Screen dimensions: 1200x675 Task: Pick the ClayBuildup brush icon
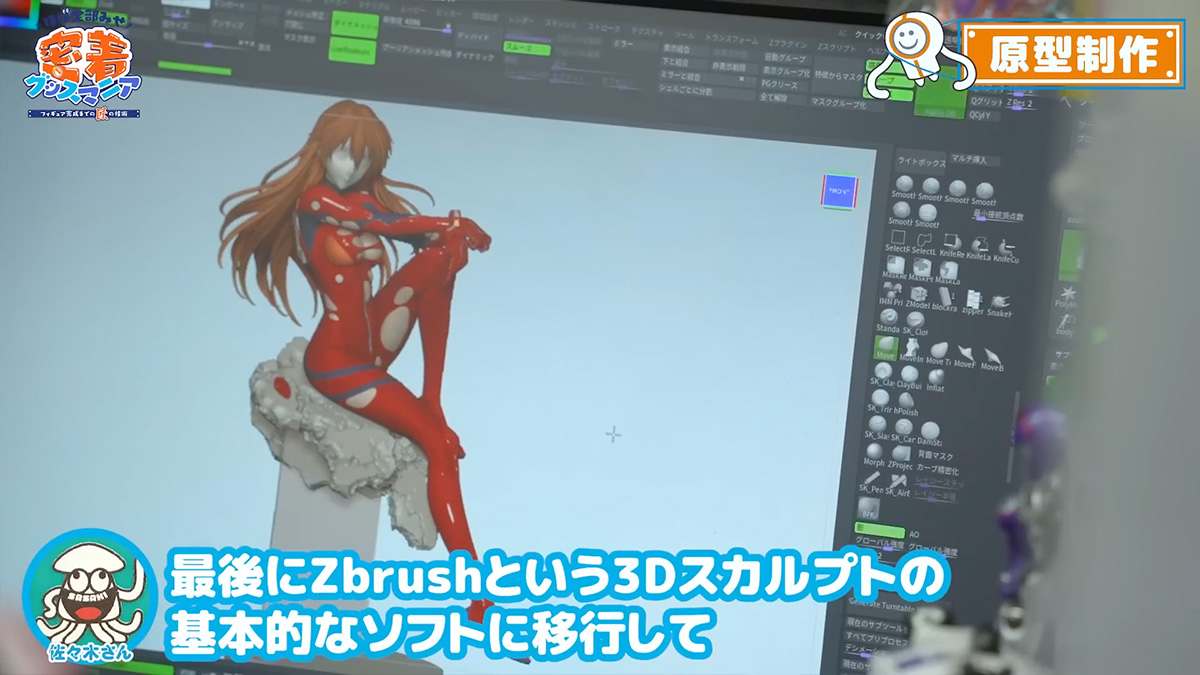[x=908, y=374]
